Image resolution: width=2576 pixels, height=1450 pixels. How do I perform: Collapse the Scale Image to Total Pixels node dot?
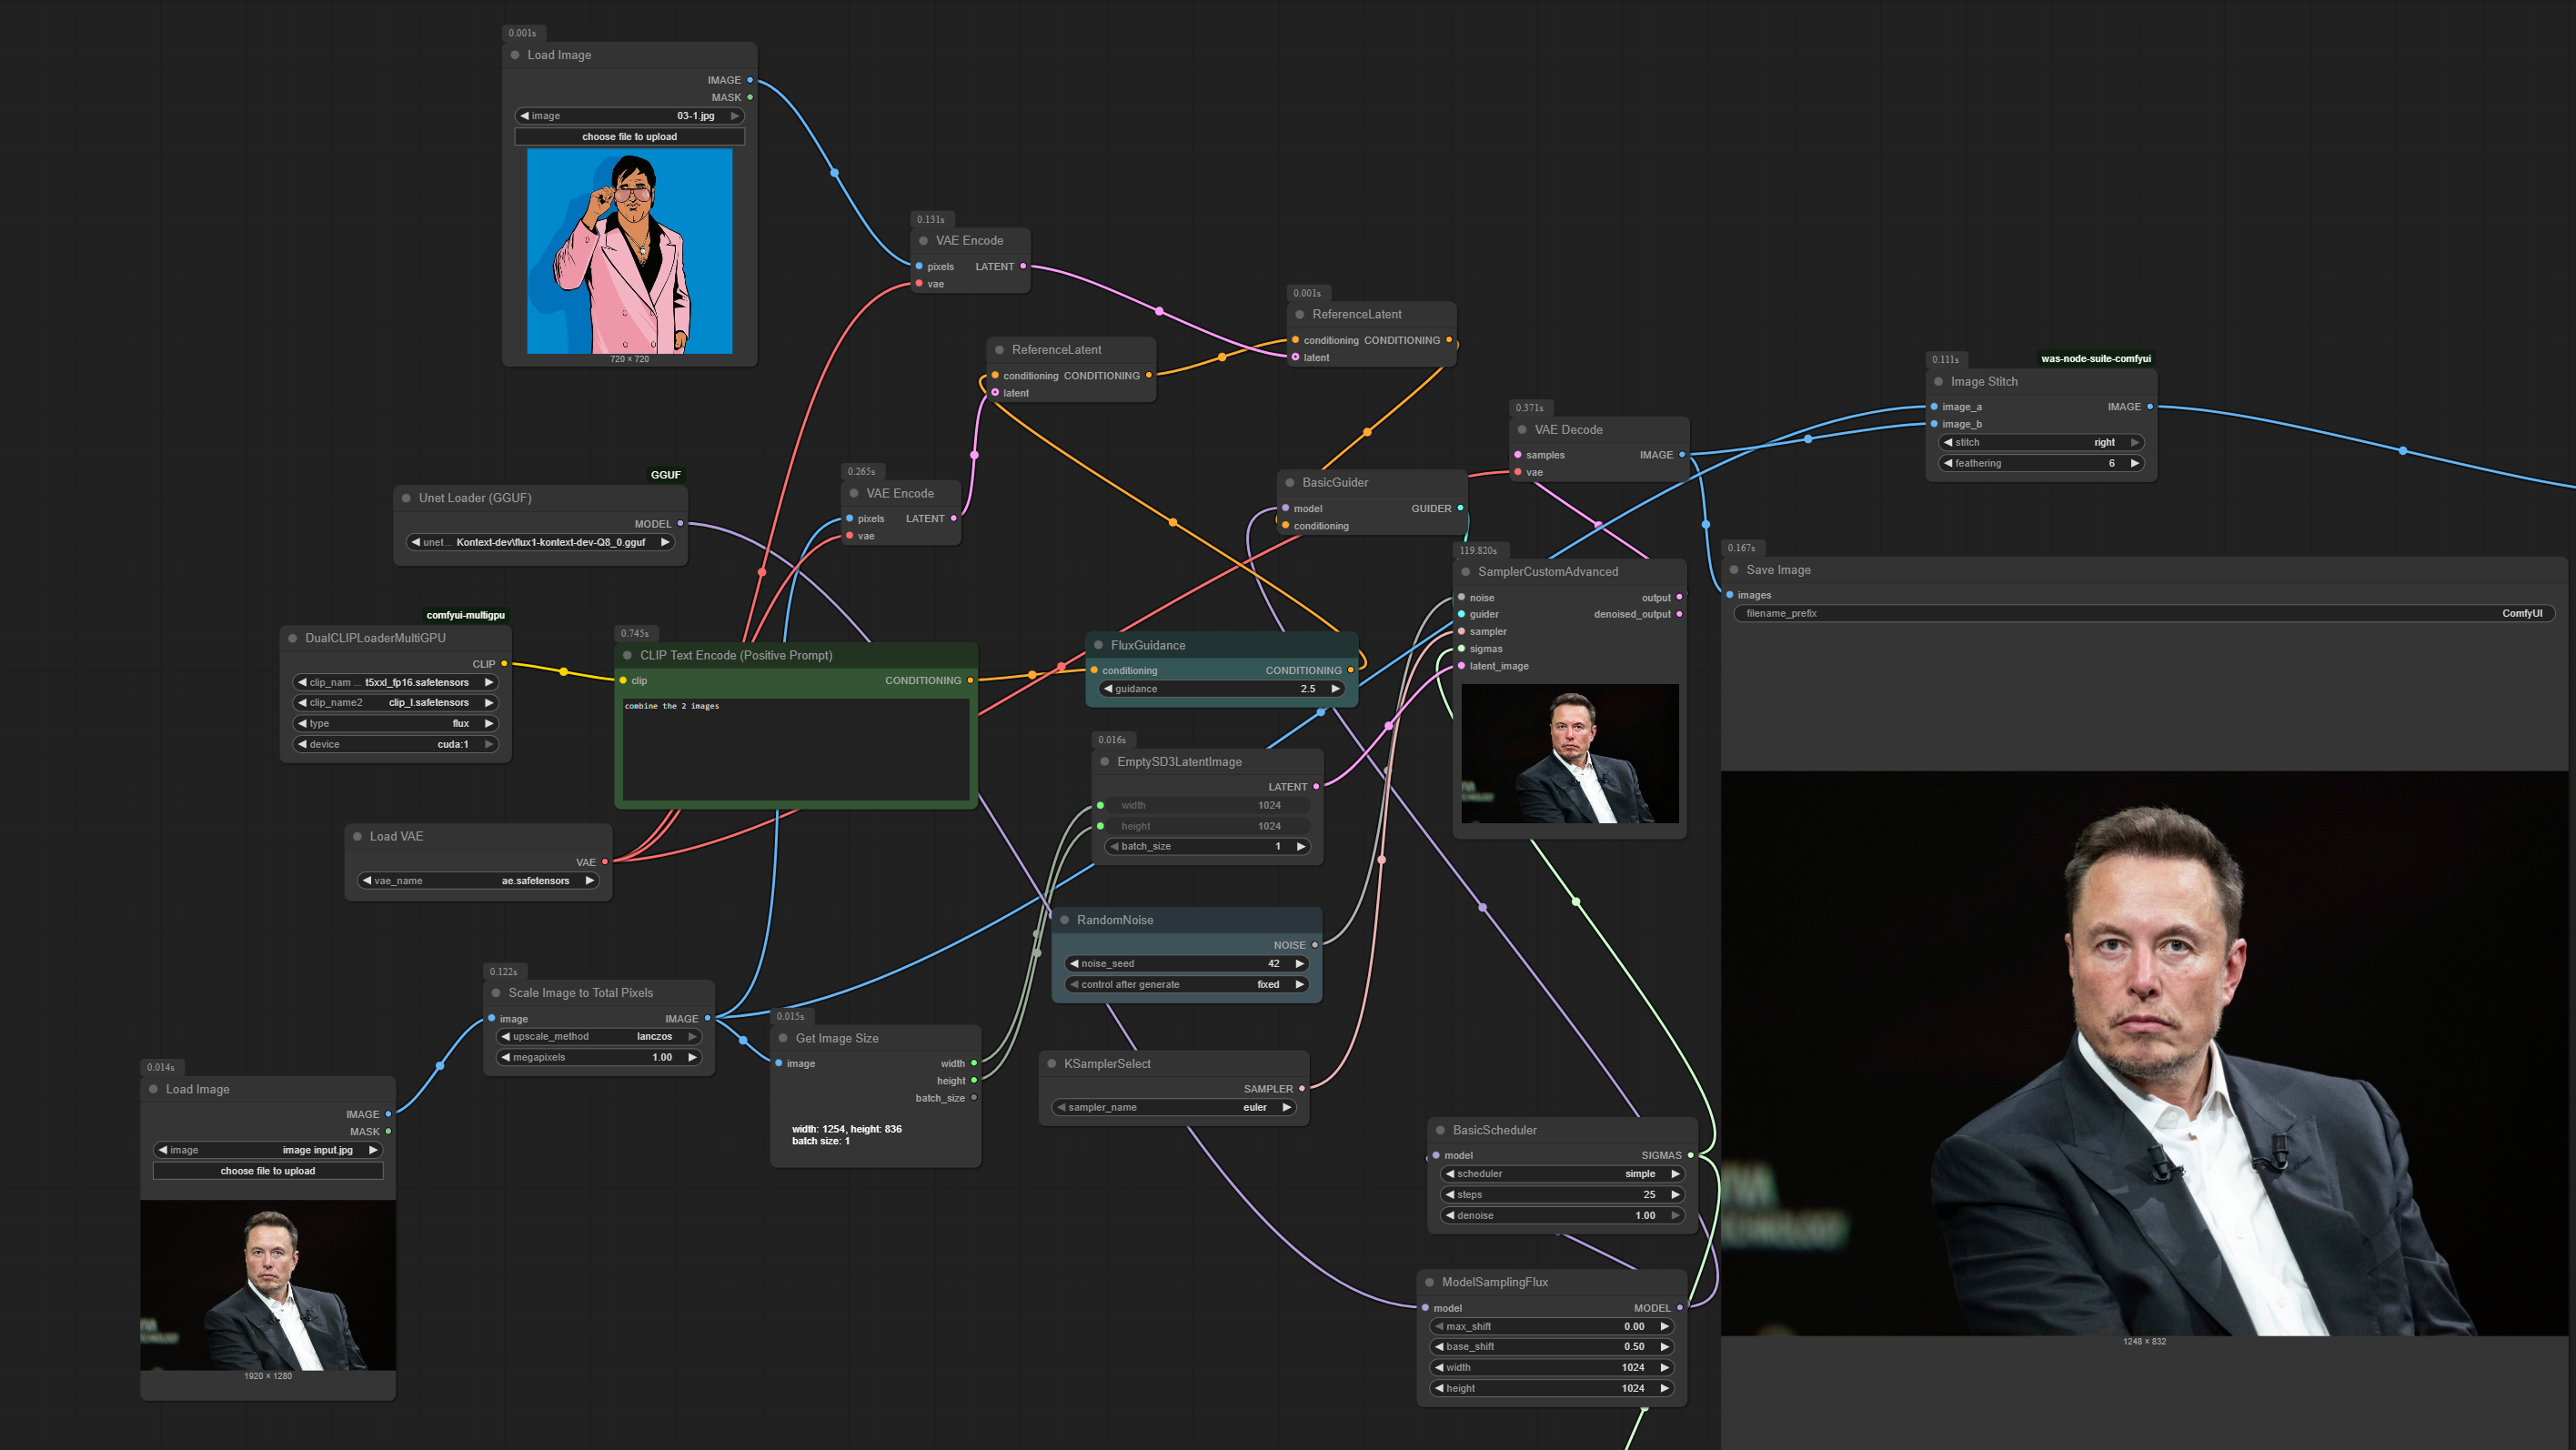coord(496,993)
